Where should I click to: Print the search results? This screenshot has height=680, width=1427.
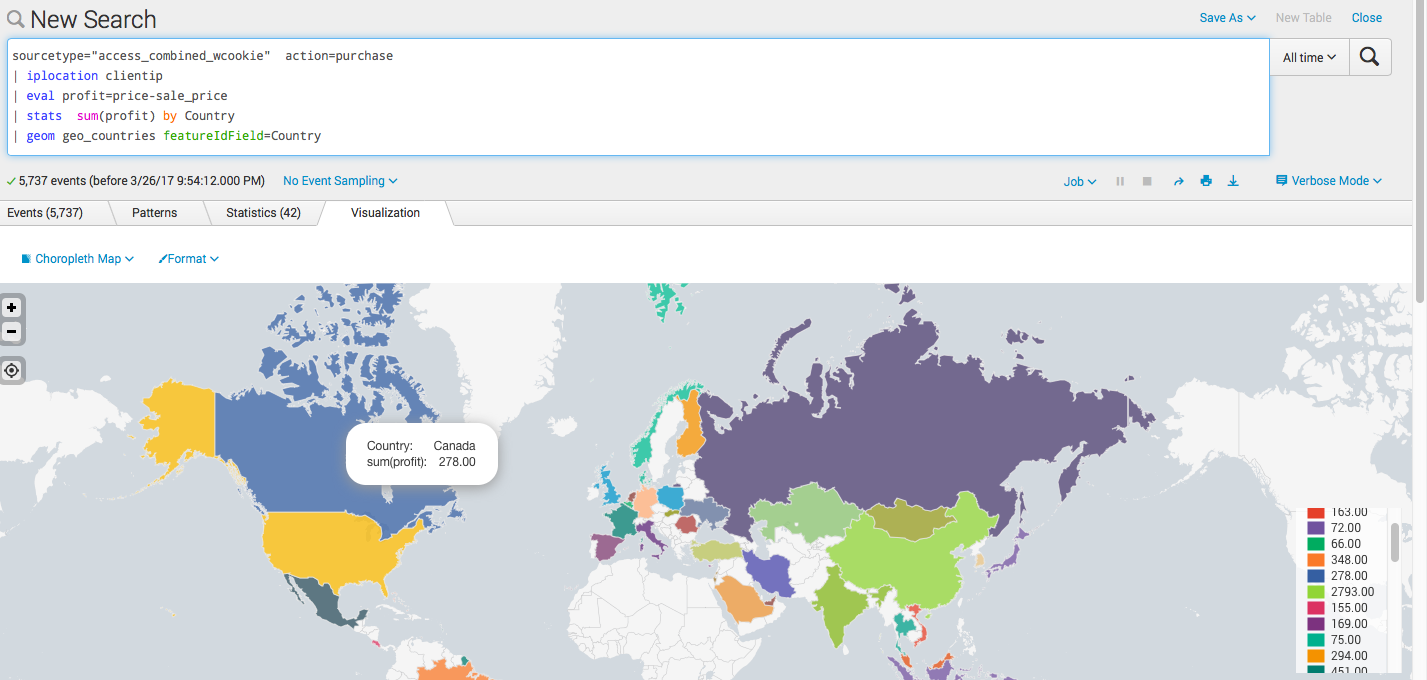coord(1205,182)
